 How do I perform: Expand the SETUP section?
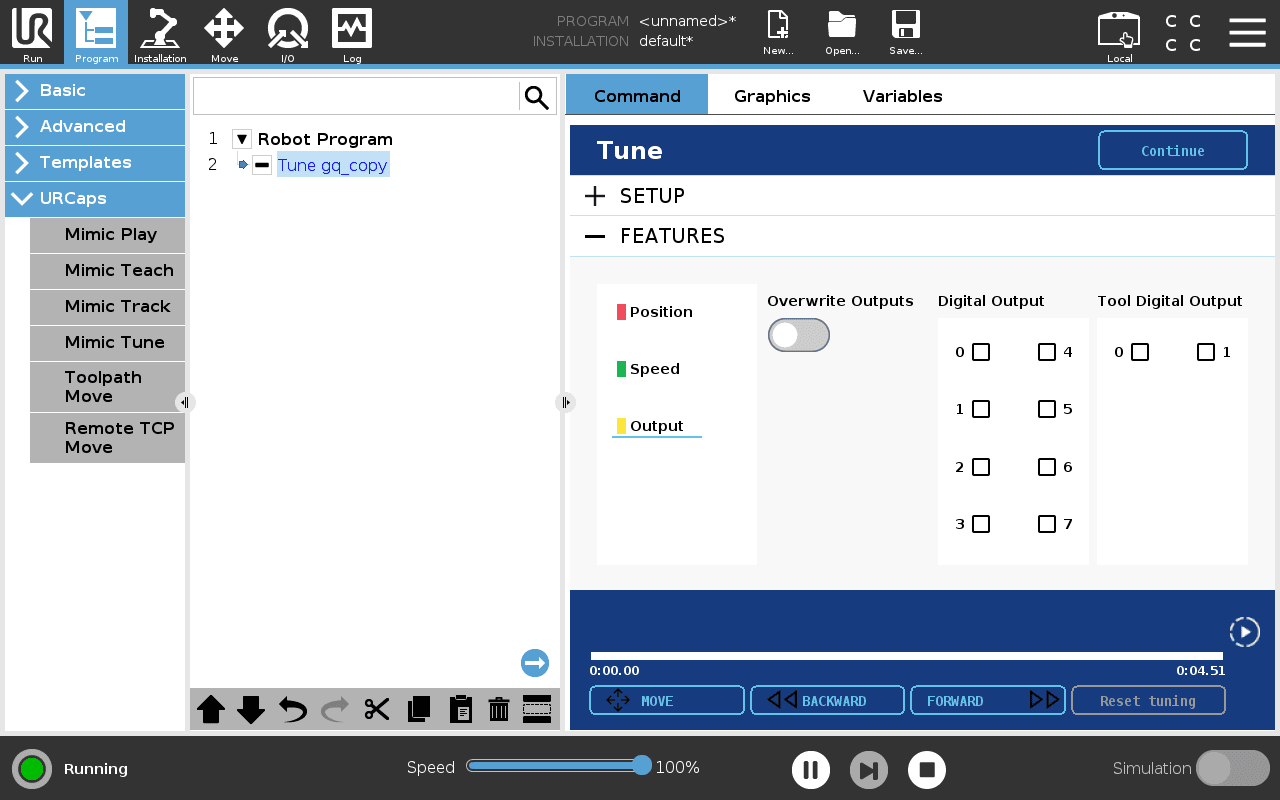click(x=595, y=196)
